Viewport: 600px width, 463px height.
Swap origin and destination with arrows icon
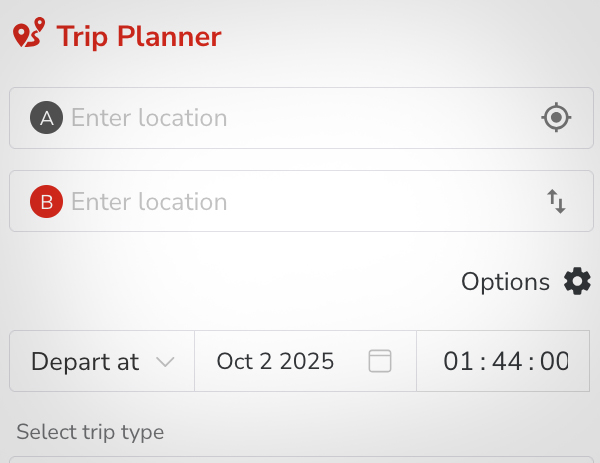click(557, 202)
